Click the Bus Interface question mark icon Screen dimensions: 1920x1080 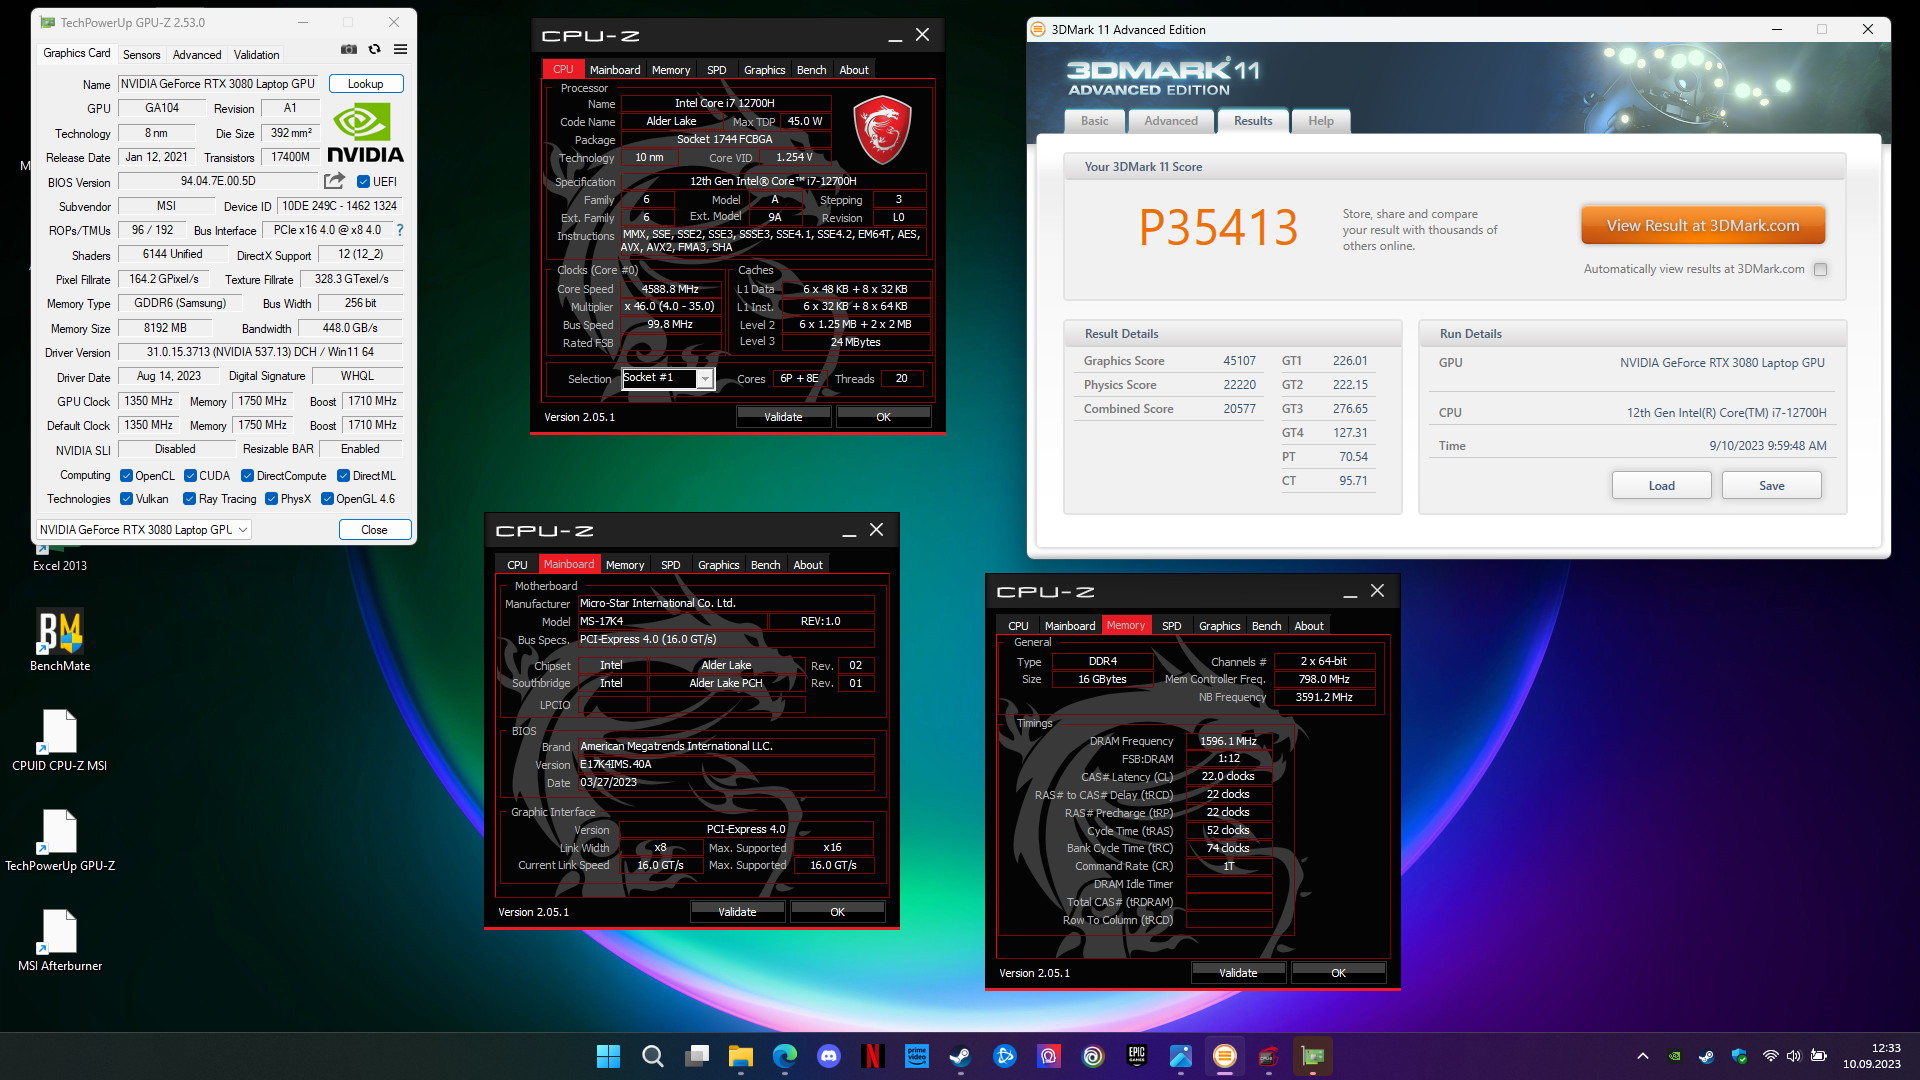click(x=400, y=230)
